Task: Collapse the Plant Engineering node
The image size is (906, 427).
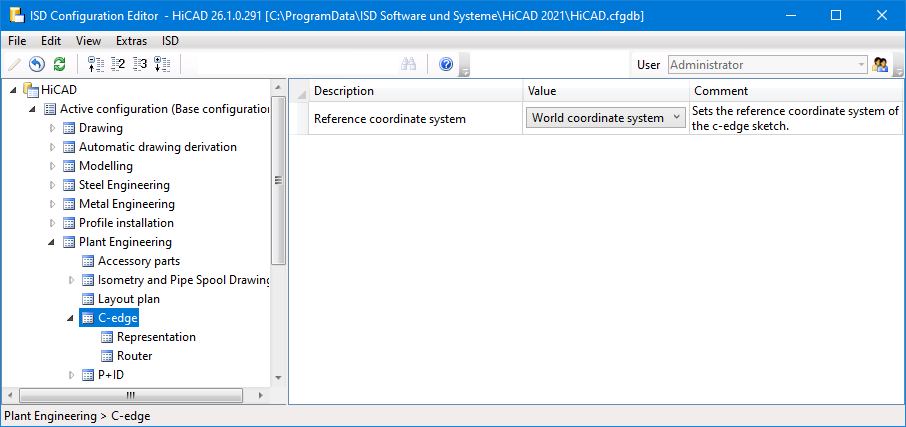Action: pos(52,242)
